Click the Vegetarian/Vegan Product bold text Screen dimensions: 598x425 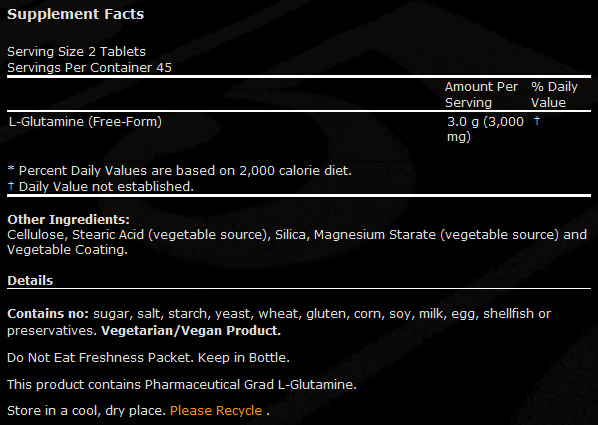(x=191, y=330)
